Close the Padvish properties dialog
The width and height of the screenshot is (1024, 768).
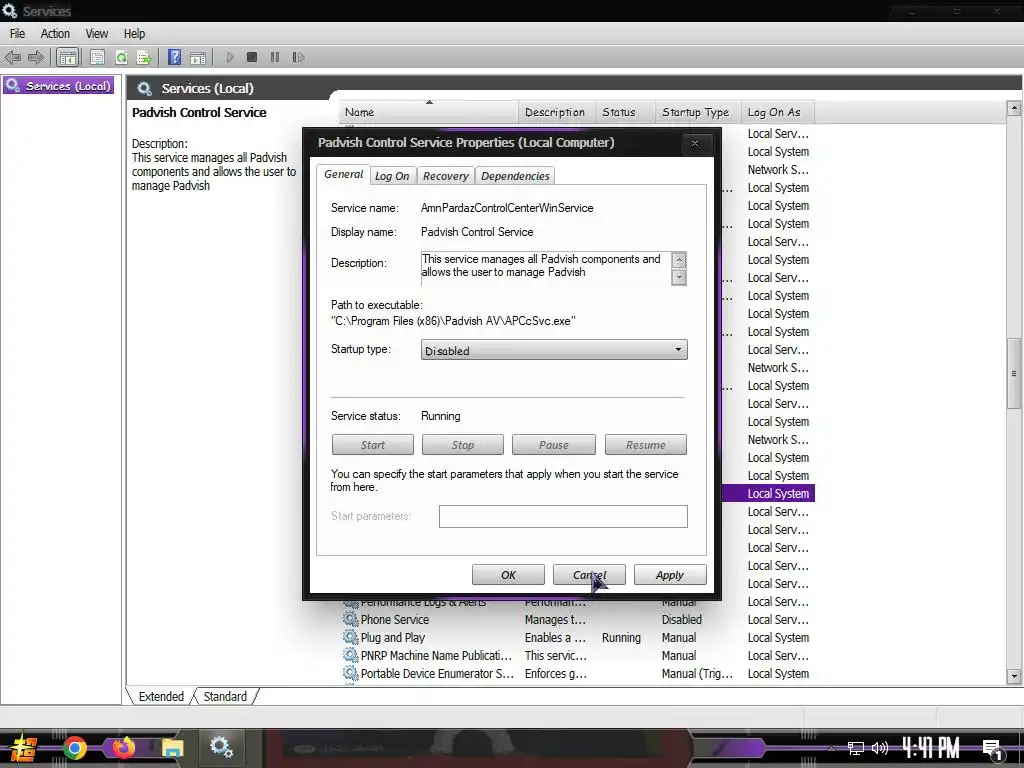pyautogui.click(x=695, y=143)
